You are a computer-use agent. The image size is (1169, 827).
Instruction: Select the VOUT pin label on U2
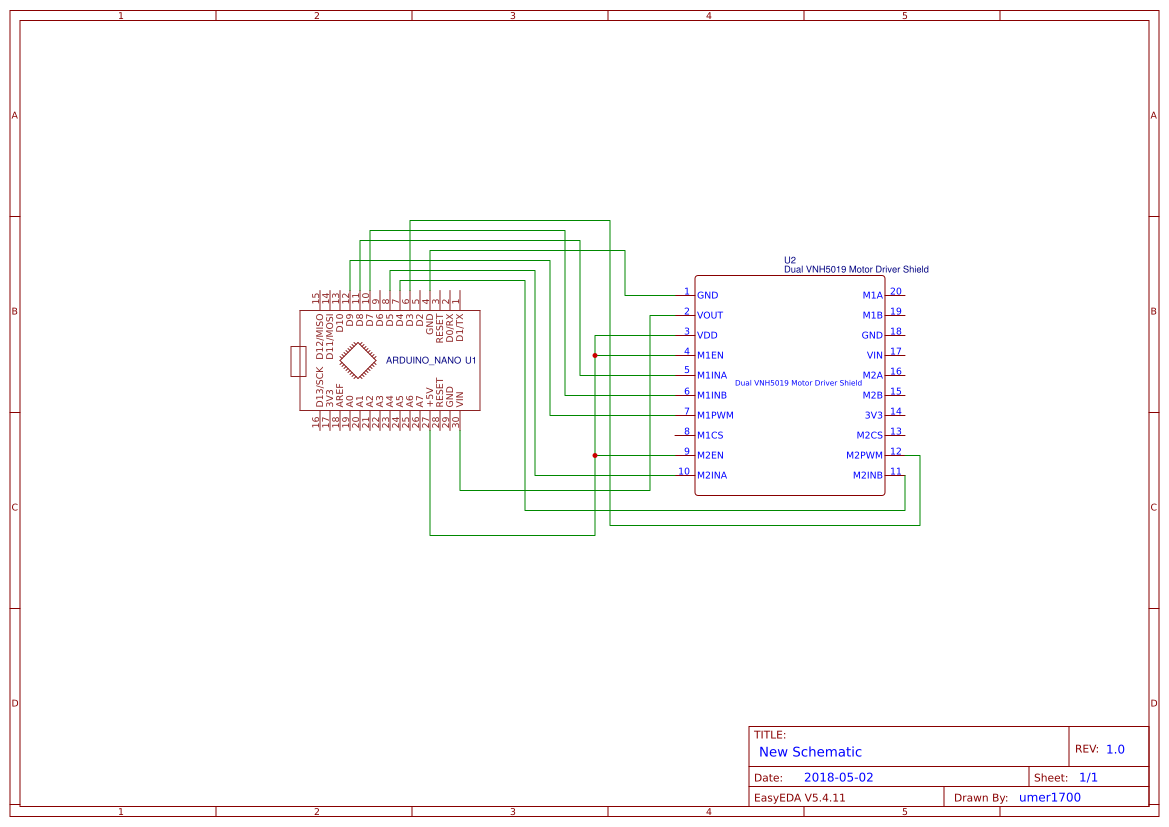coord(710,315)
